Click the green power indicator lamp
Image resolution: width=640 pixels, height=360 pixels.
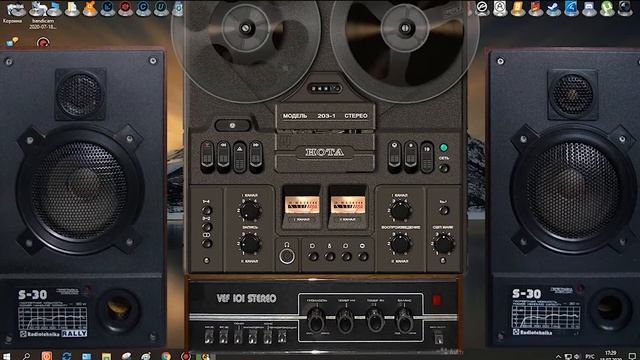(444, 147)
